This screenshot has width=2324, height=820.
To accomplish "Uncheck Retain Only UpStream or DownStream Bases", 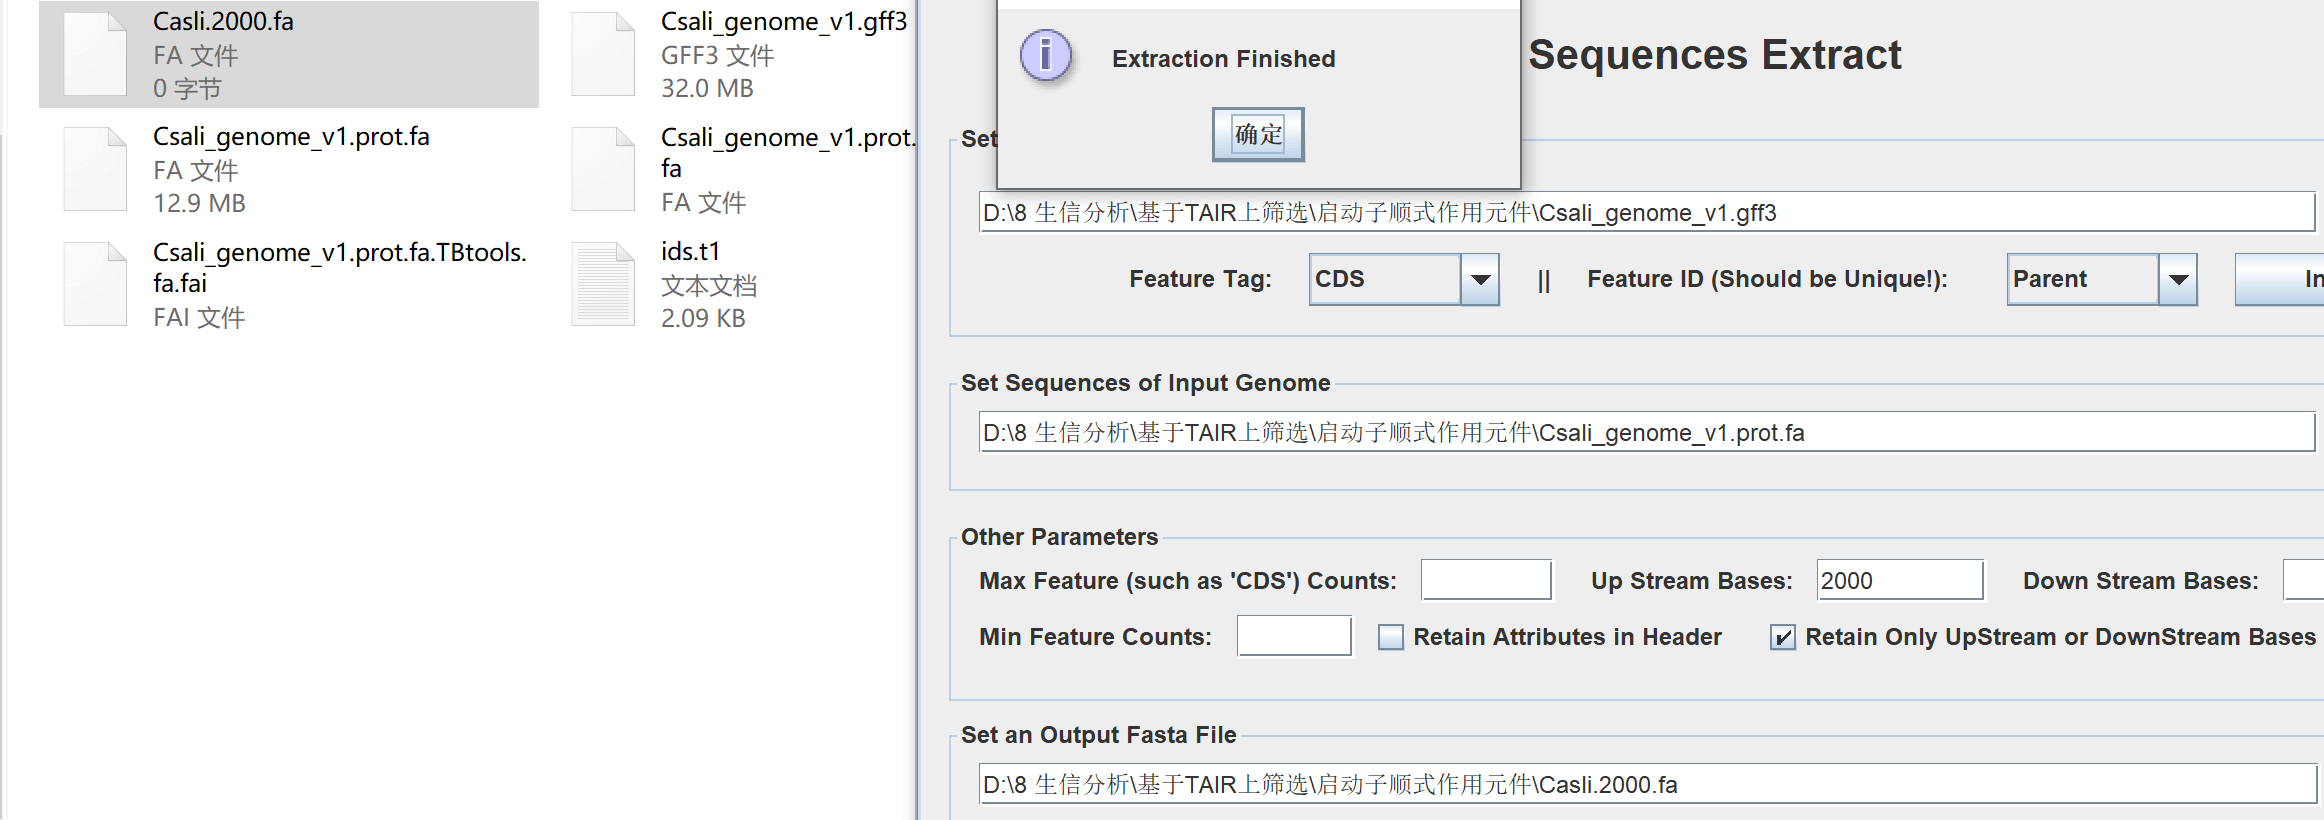I will [1782, 637].
